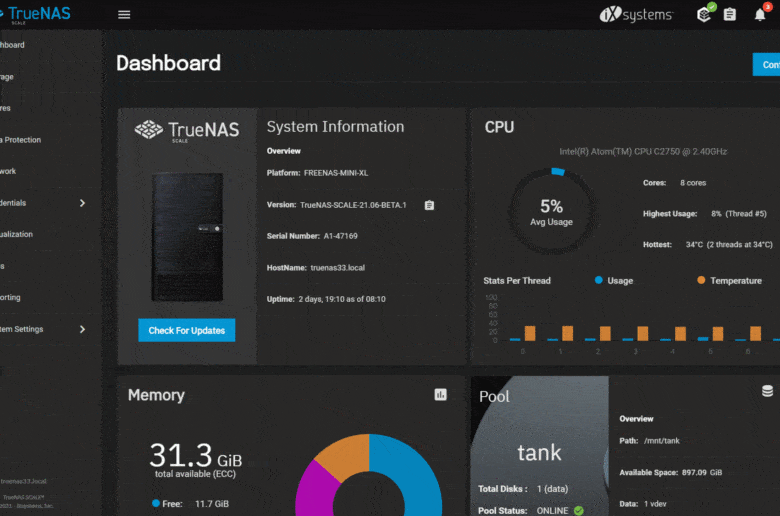Image resolution: width=780 pixels, height=516 pixels.
Task: Click thread 0 temperature bar in chart
Action: 530,333
